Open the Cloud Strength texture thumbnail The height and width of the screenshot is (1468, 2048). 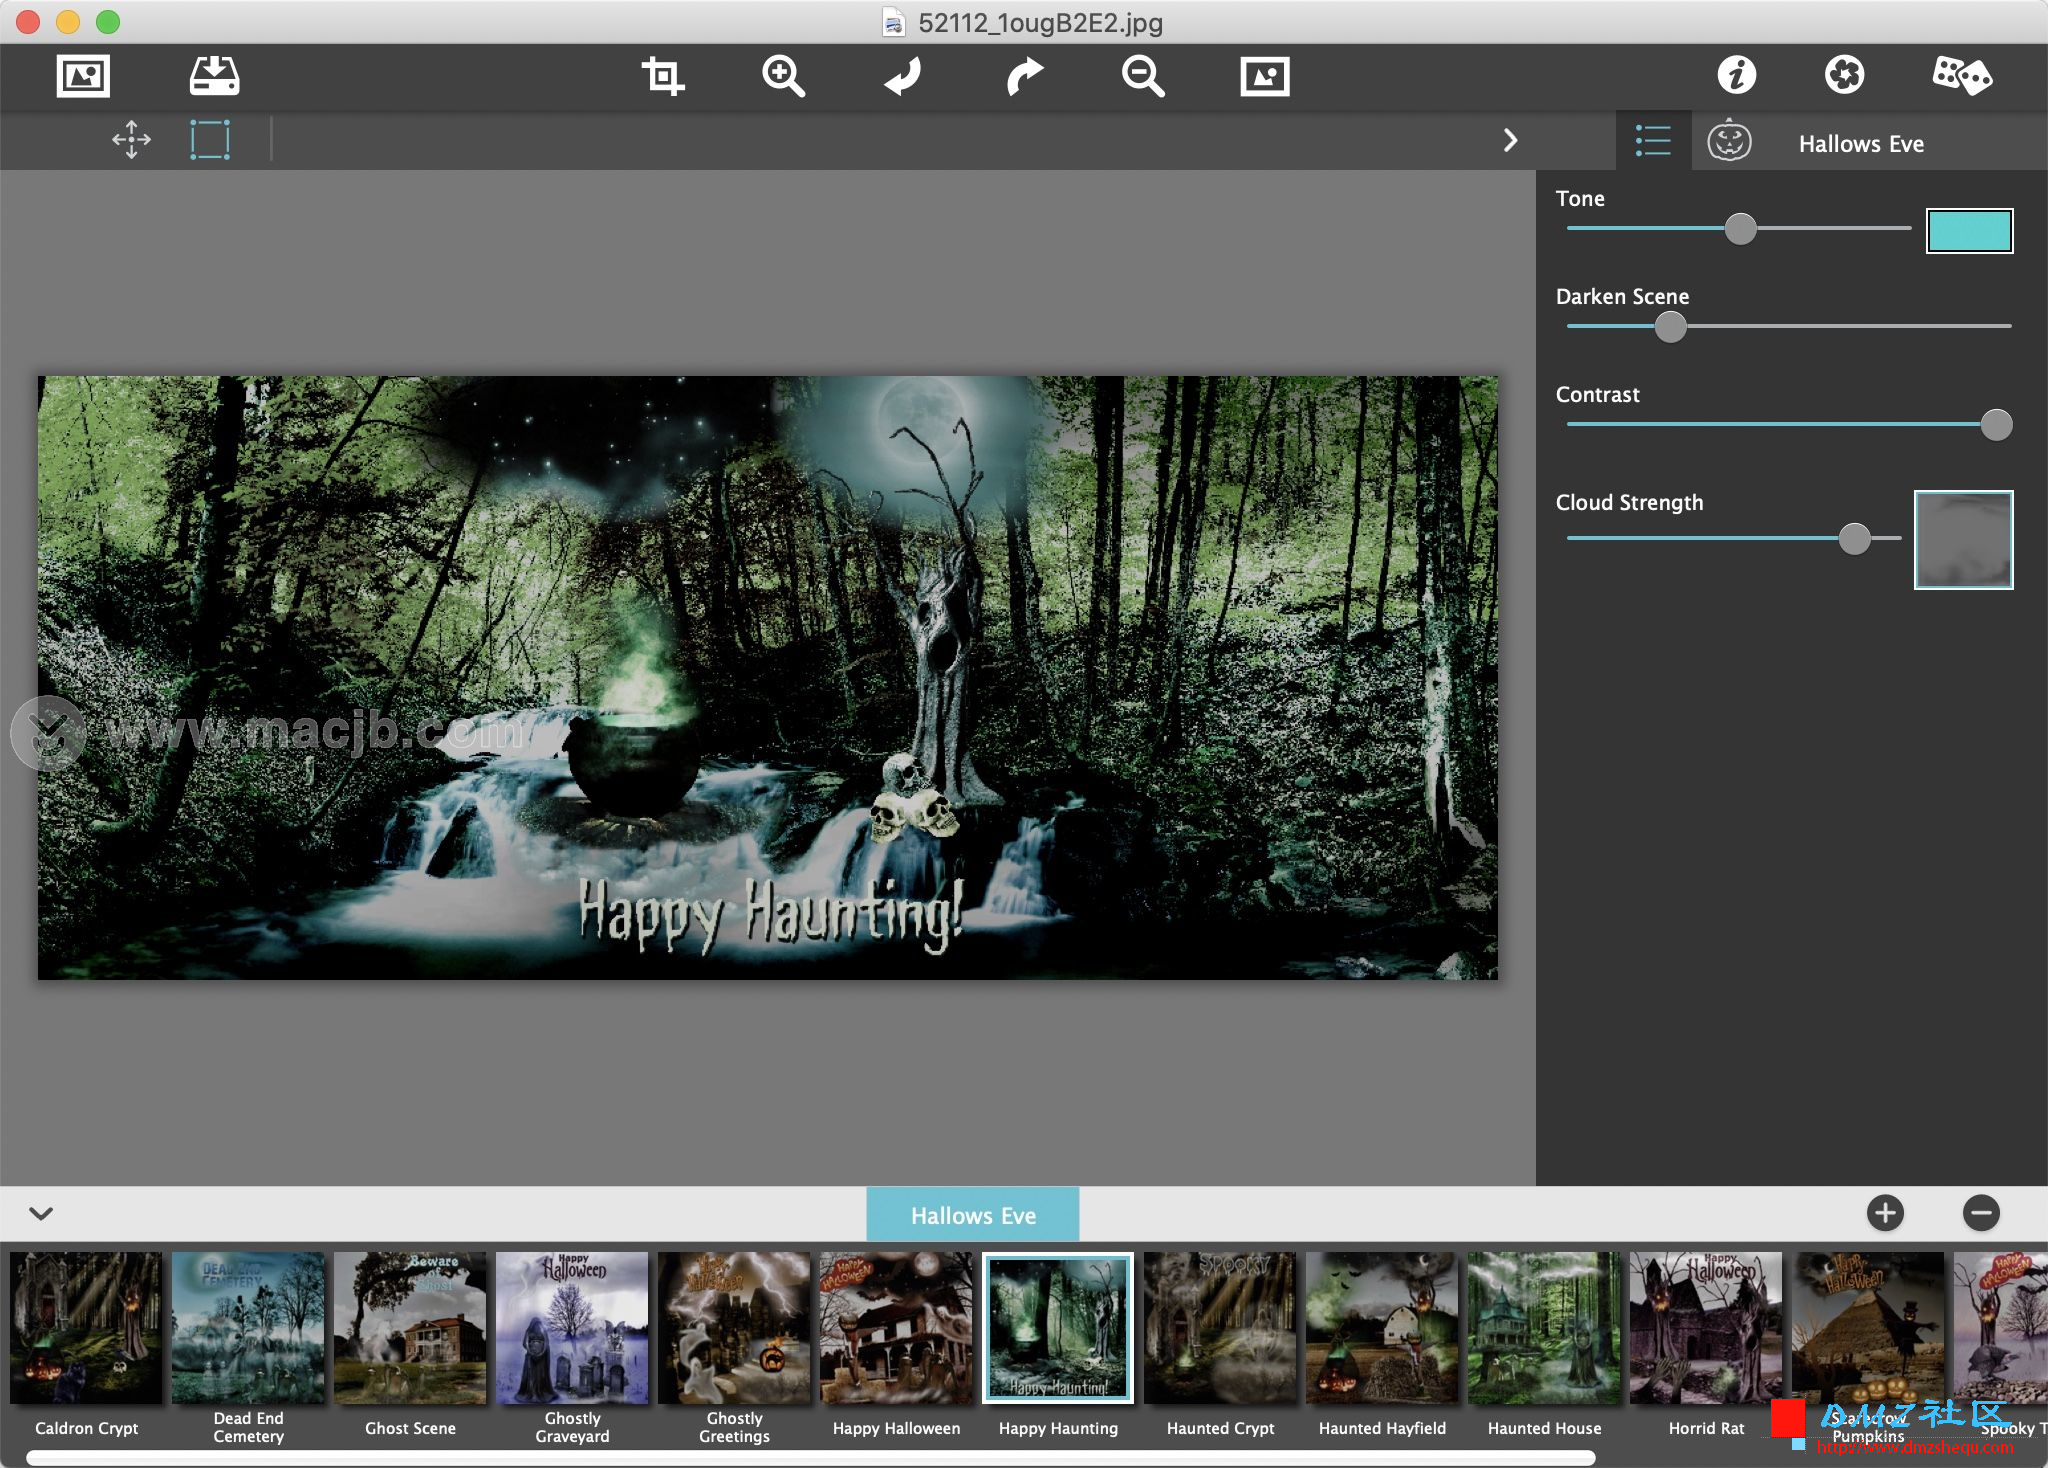click(1963, 539)
